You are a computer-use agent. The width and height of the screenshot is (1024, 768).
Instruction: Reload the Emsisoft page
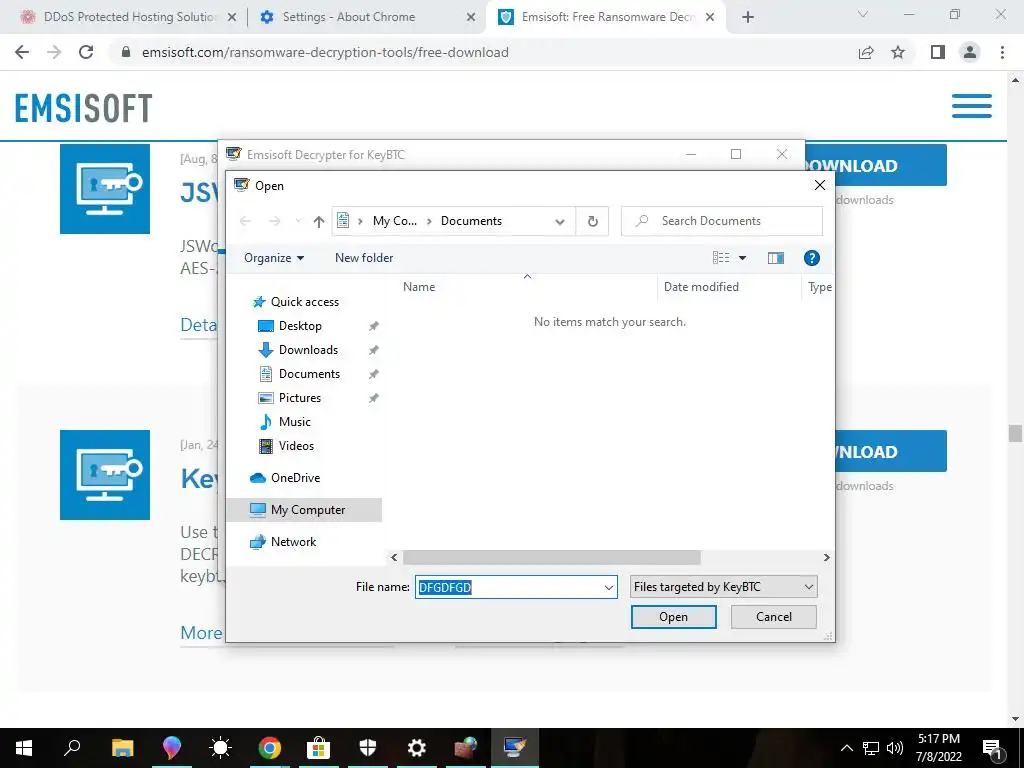click(x=86, y=52)
